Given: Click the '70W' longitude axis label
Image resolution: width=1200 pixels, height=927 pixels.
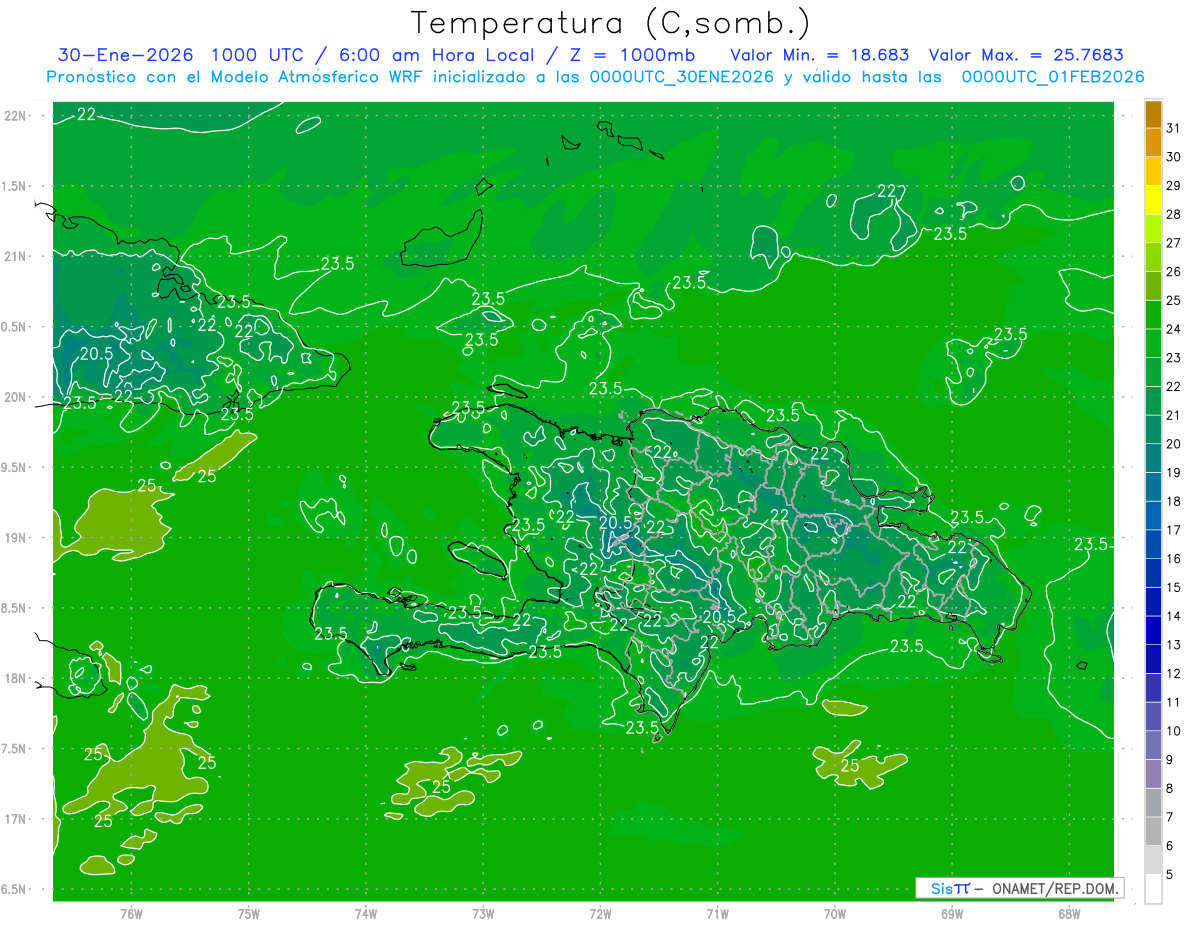Looking at the screenshot, I should point(835,914).
